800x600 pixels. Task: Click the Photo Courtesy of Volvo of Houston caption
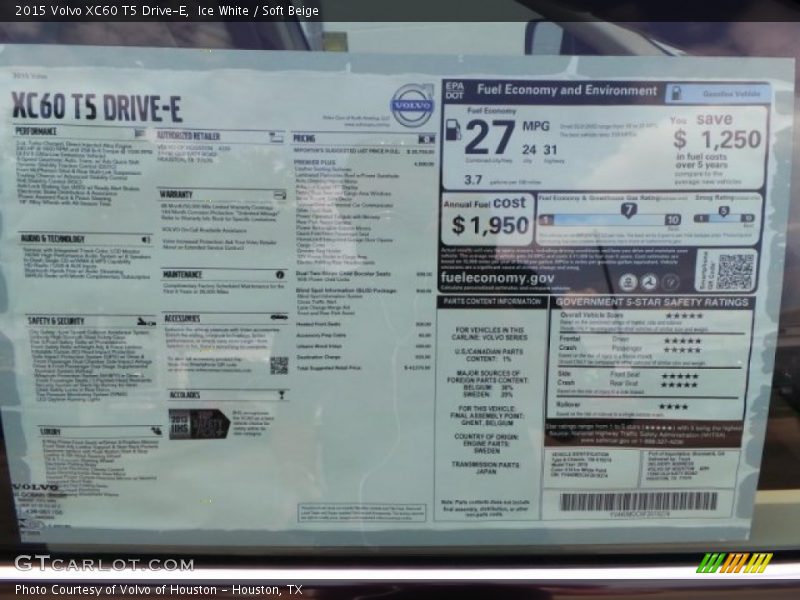click(x=159, y=590)
